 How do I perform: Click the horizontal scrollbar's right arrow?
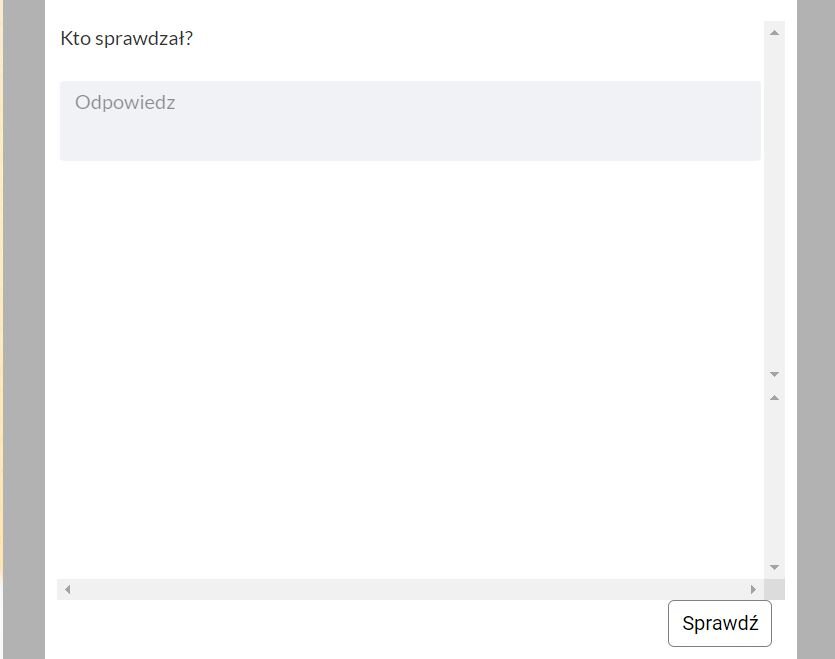click(753, 589)
